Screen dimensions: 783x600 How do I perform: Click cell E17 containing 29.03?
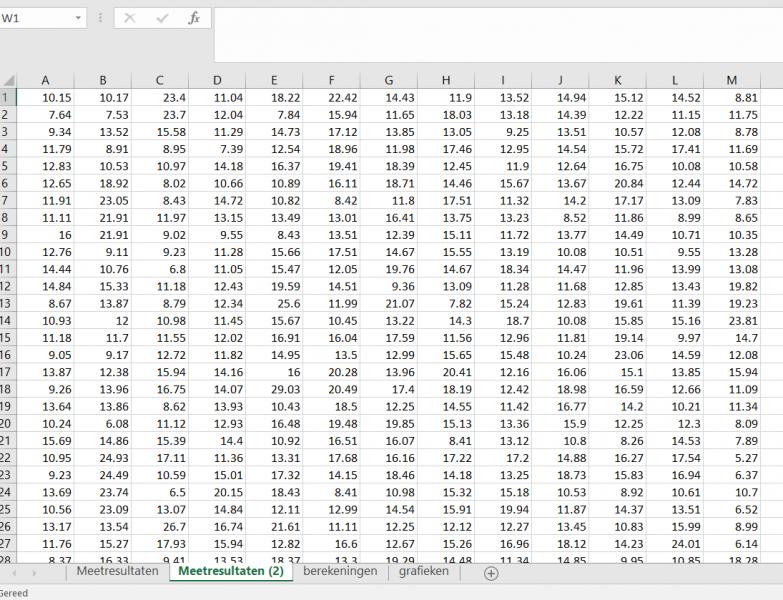point(274,389)
